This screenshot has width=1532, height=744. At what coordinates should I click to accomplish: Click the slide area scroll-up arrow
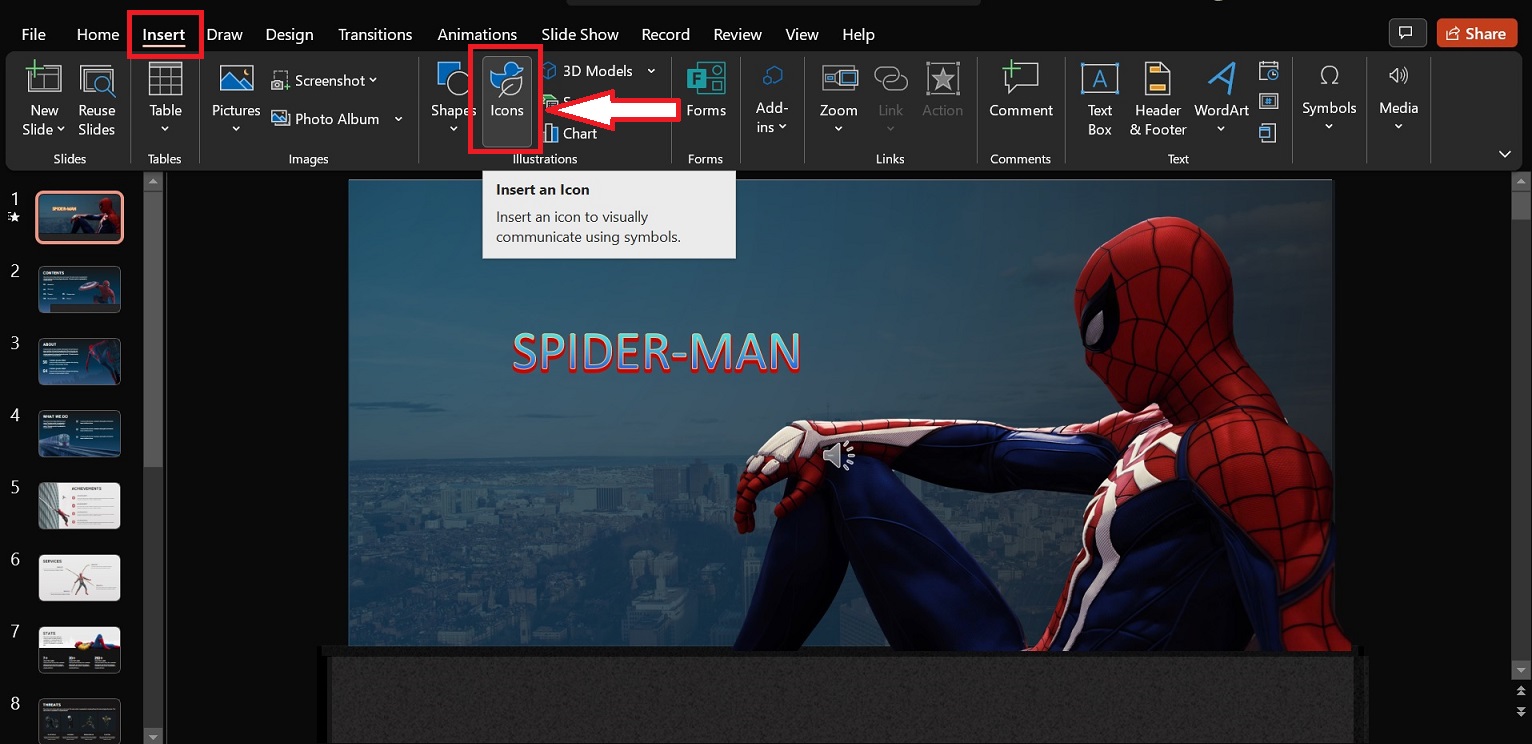coord(1521,183)
